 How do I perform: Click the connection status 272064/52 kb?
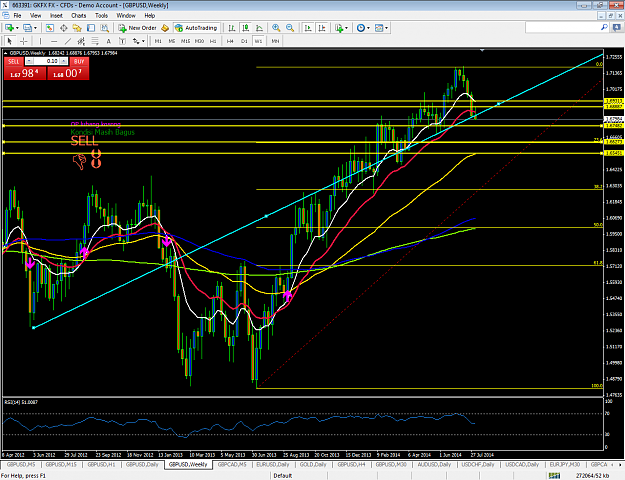[x=592, y=476]
